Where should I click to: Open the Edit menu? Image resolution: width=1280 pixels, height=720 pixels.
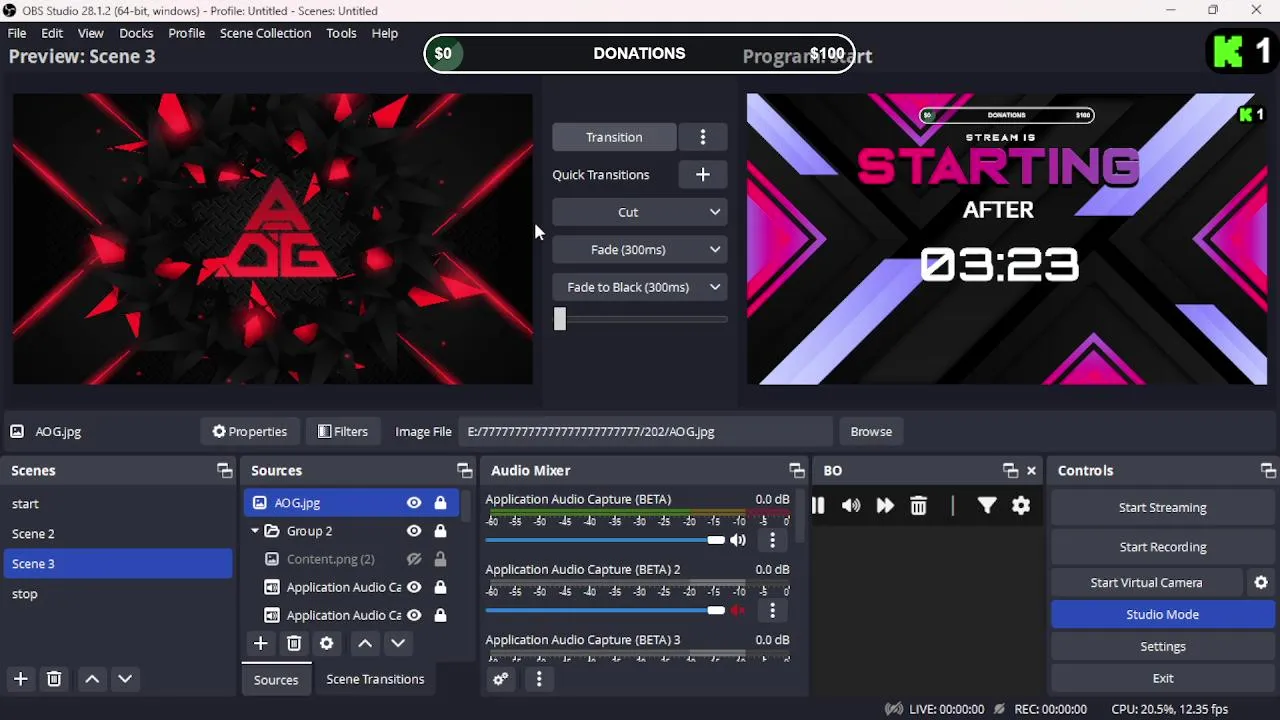tap(52, 33)
